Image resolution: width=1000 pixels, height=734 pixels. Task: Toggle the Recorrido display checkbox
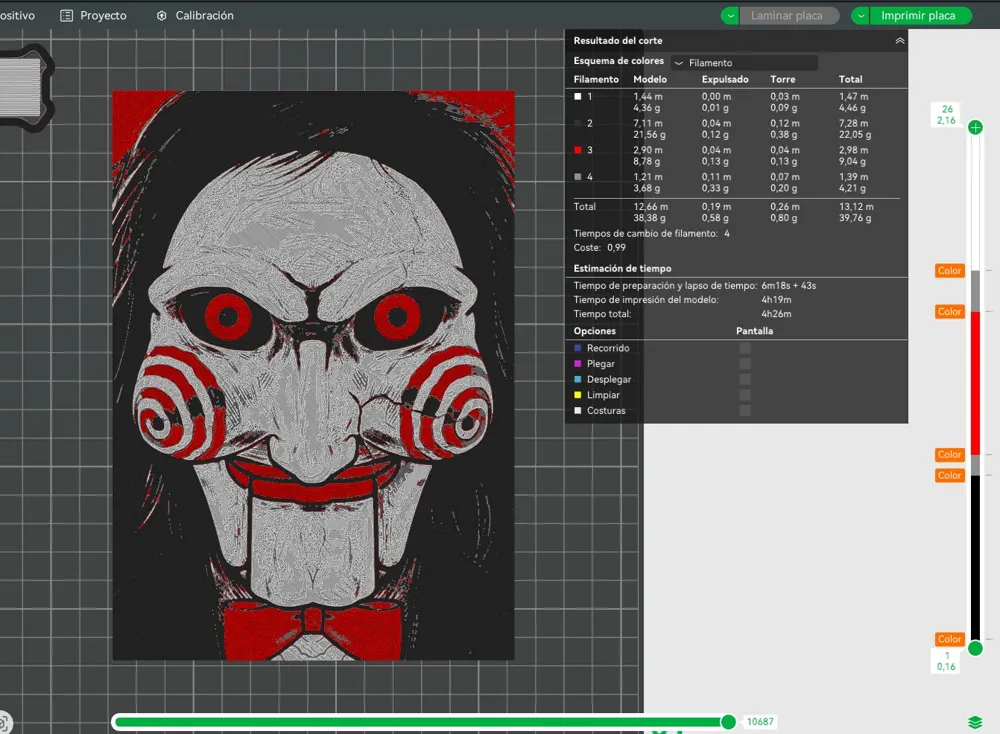tap(745, 348)
